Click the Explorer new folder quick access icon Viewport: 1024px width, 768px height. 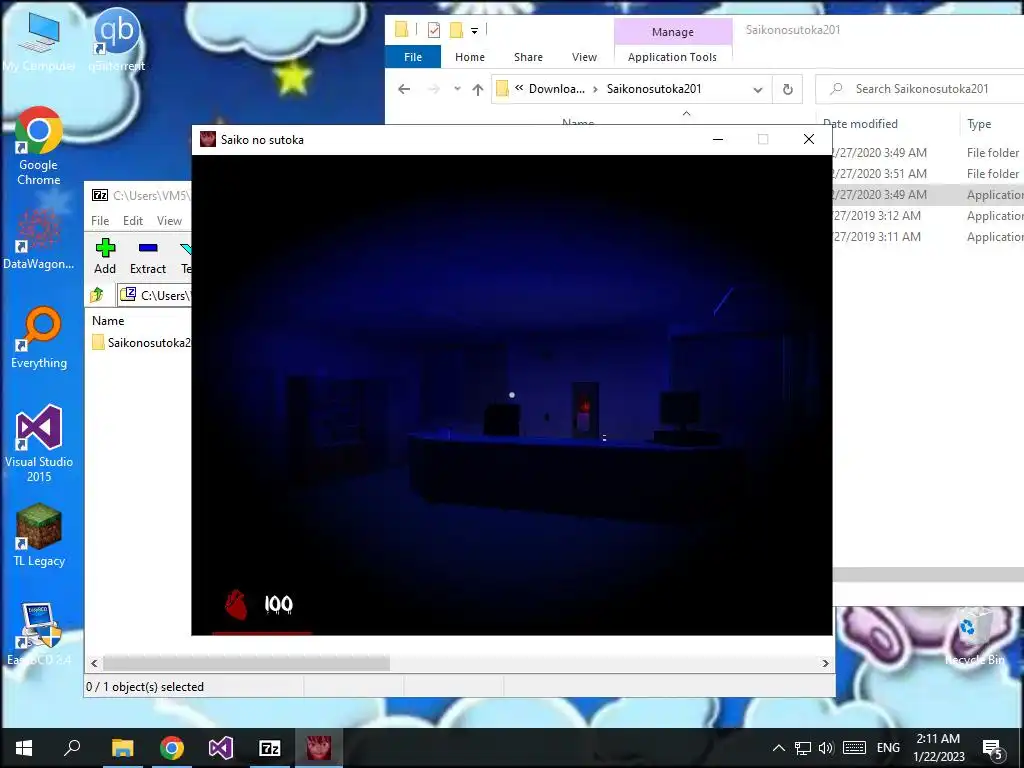pos(456,30)
